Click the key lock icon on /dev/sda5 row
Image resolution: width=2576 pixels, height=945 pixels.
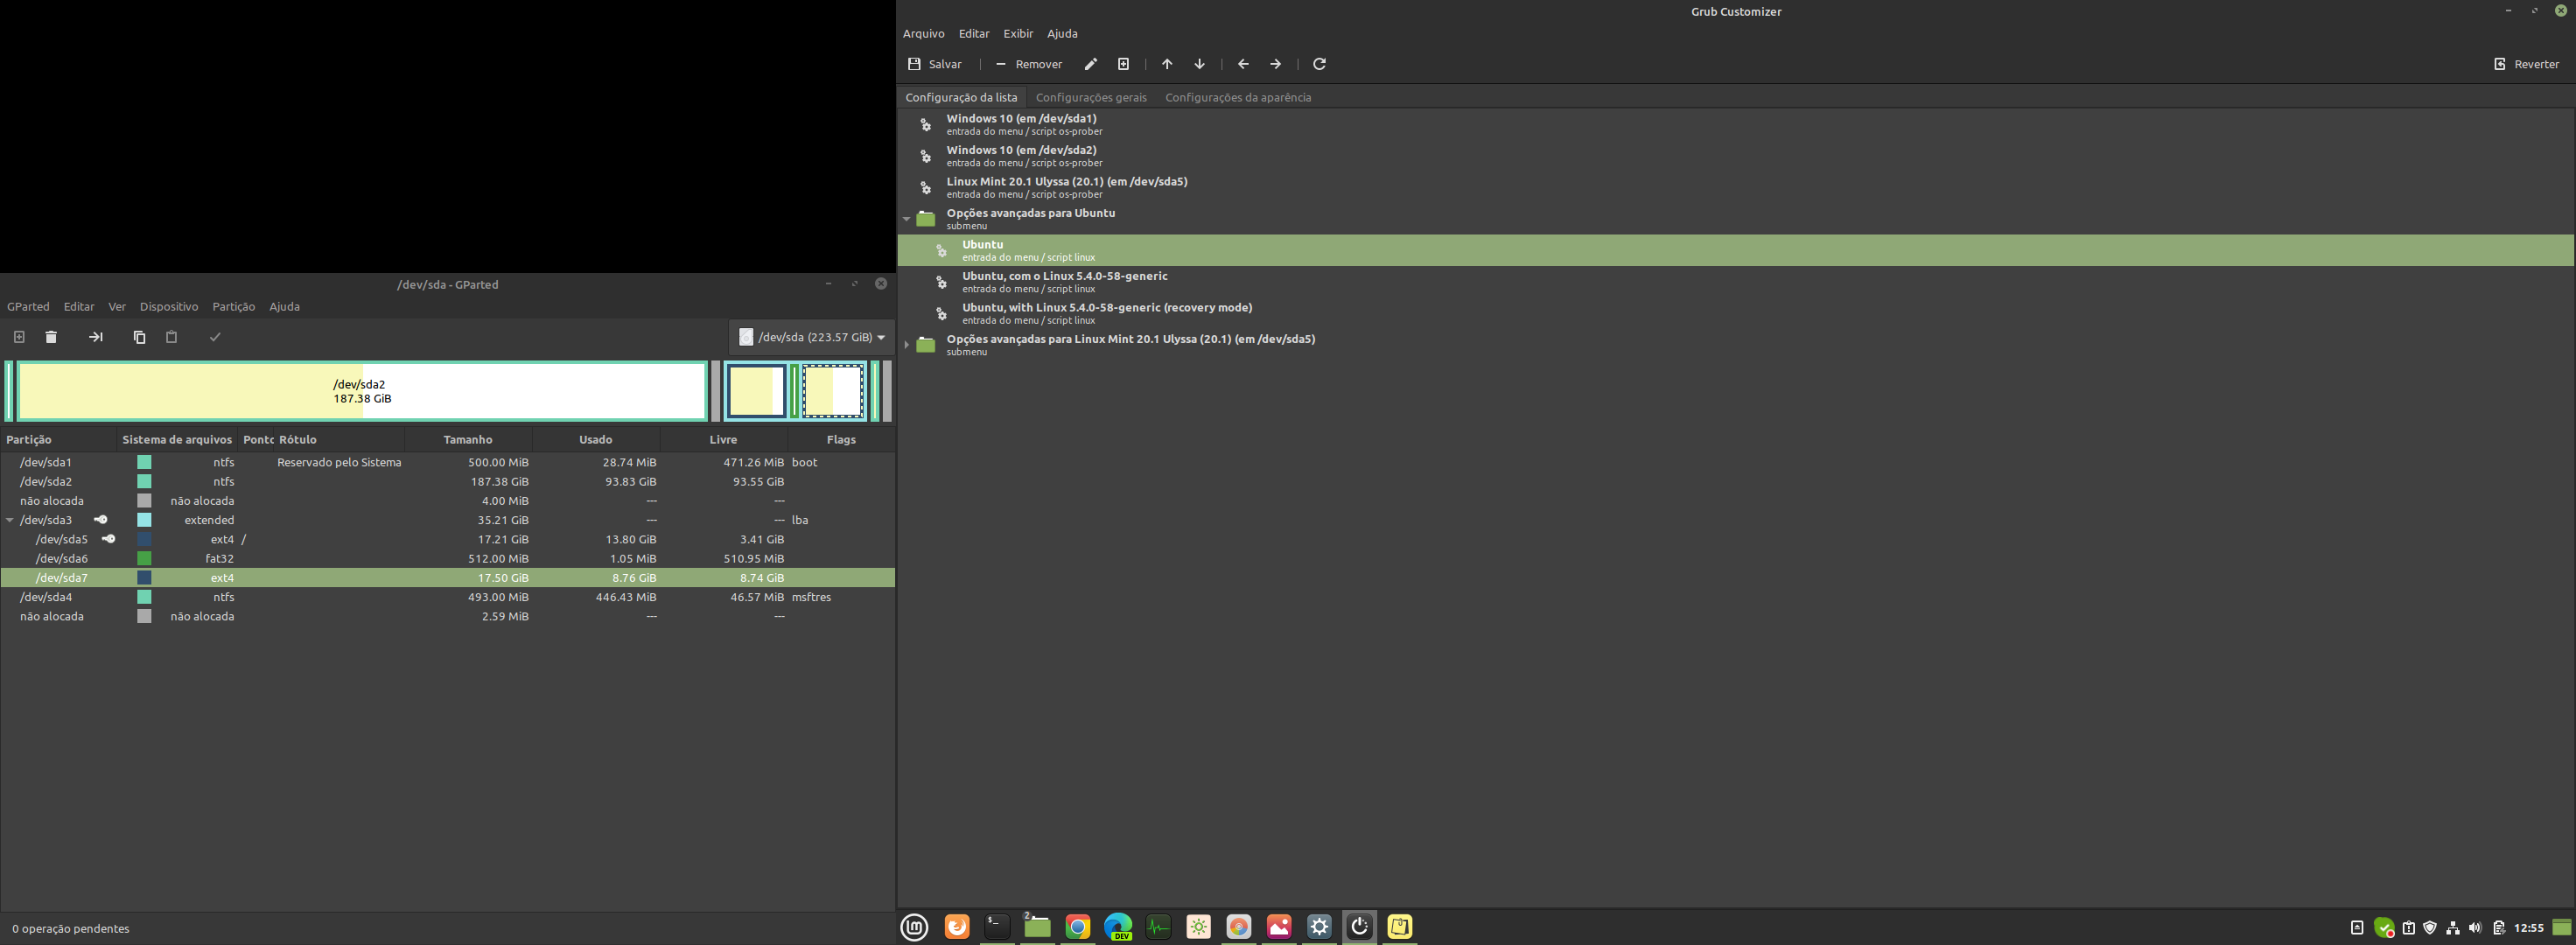click(109, 539)
